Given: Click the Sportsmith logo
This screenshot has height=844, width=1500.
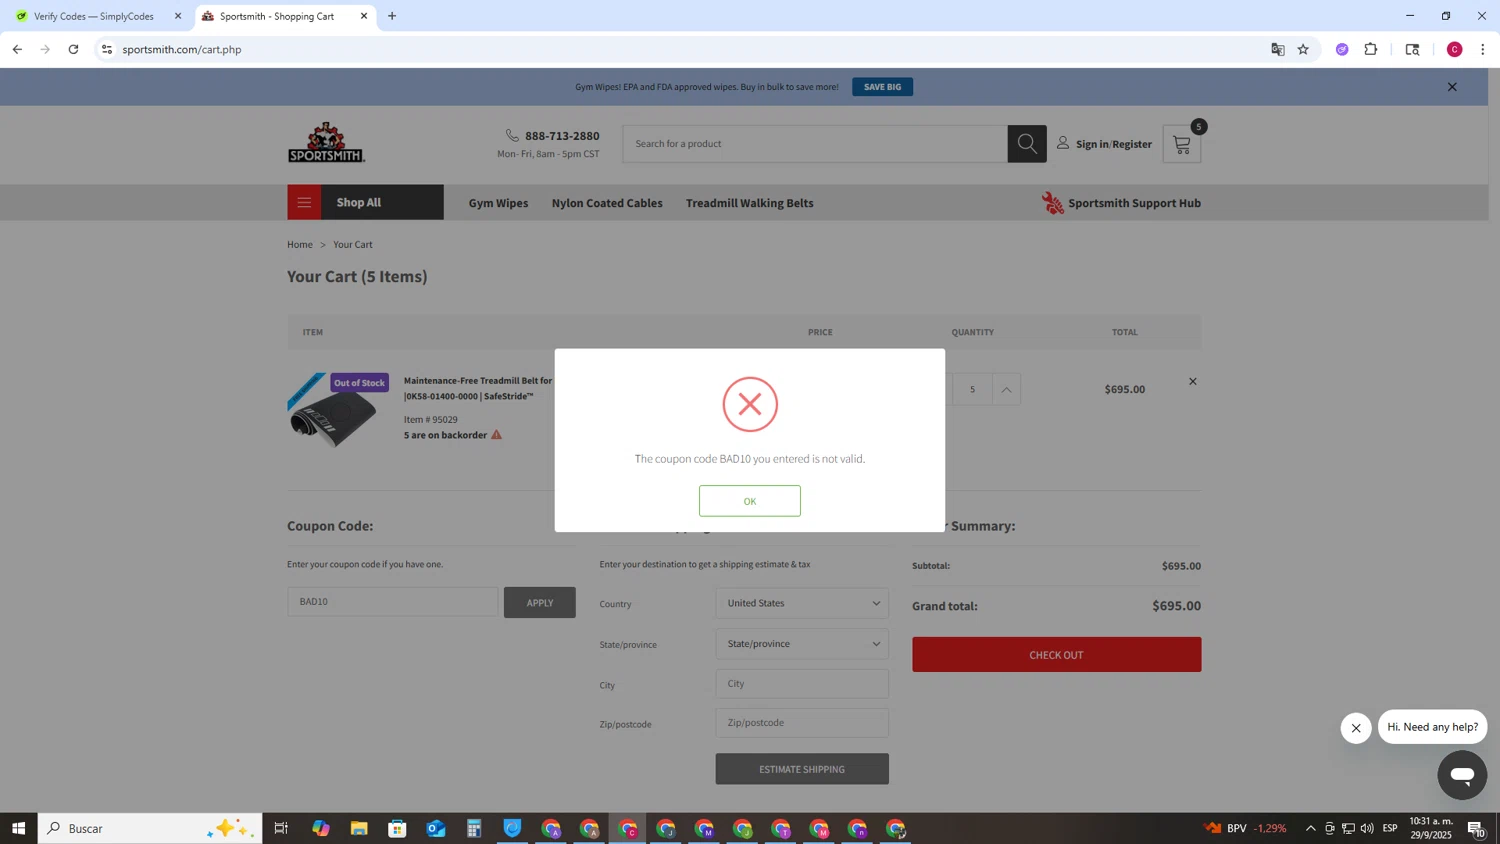Looking at the screenshot, I should click(x=326, y=143).
